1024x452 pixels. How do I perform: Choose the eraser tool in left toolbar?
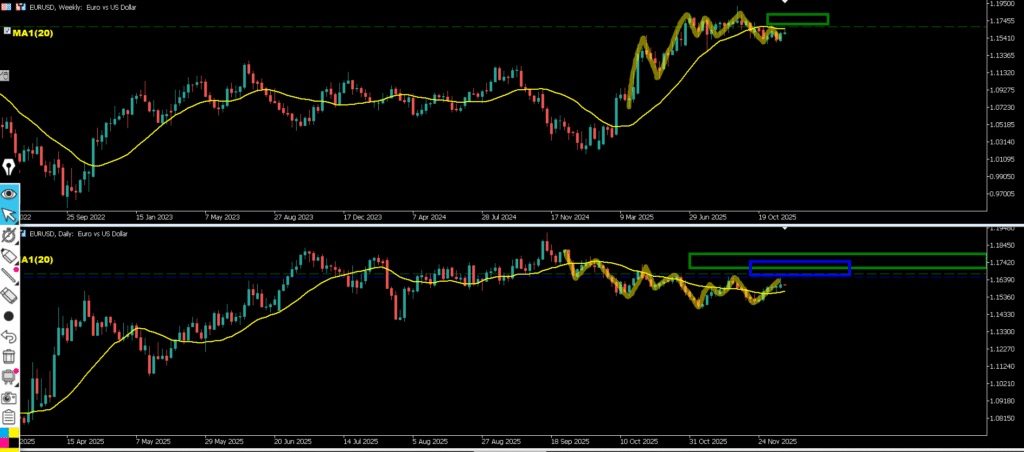pyautogui.click(x=9, y=295)
